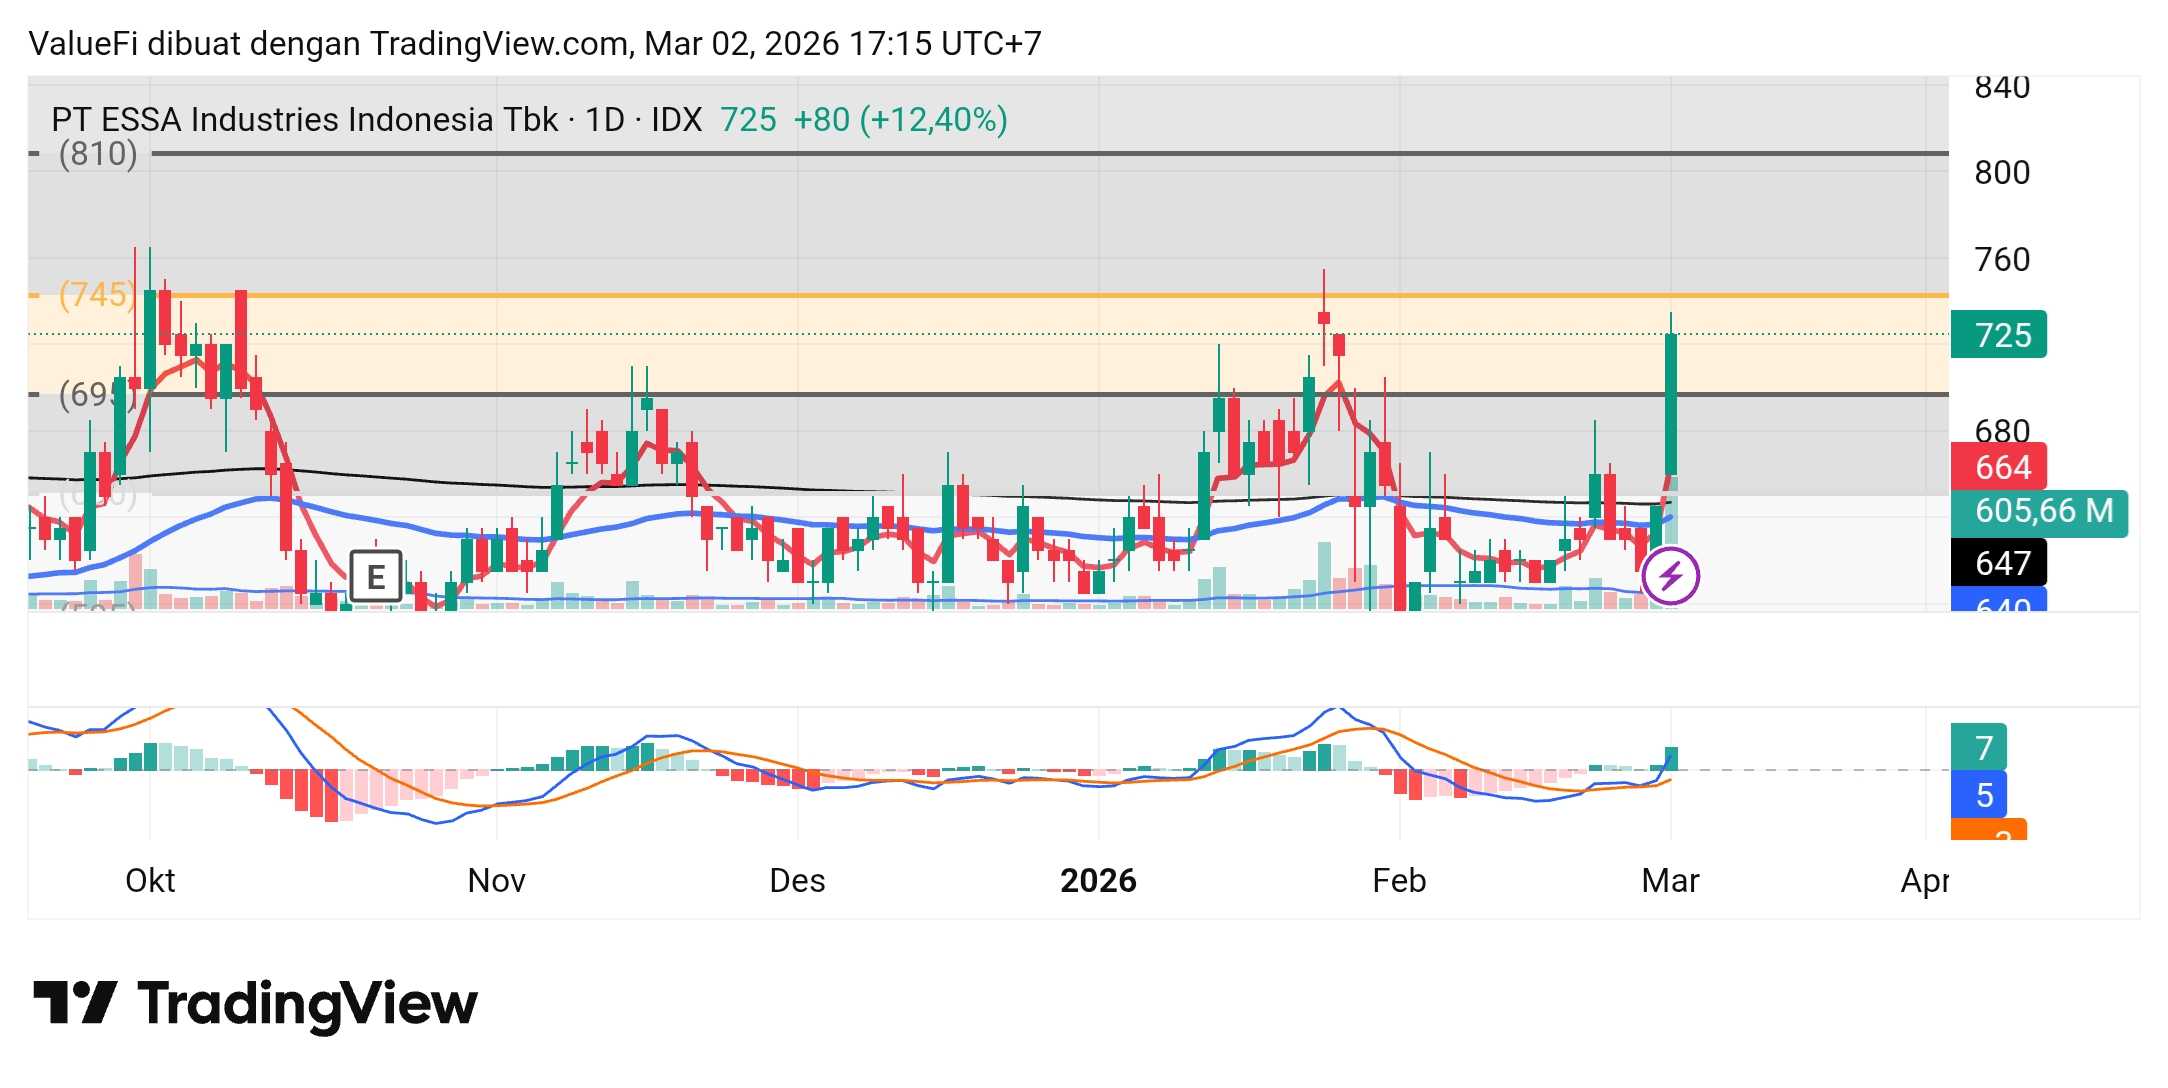Click the 800 value on price scale
2168x1088 pixels.
2001,173
